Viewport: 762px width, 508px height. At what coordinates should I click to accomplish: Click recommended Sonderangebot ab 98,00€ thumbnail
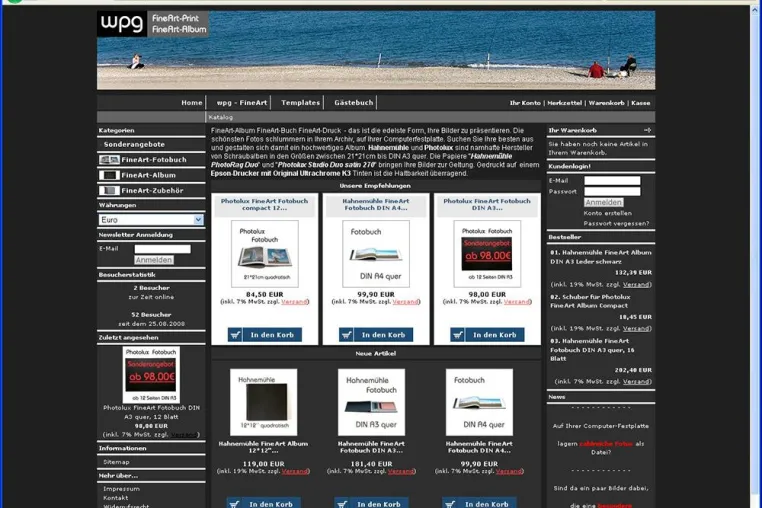(487, 254)
